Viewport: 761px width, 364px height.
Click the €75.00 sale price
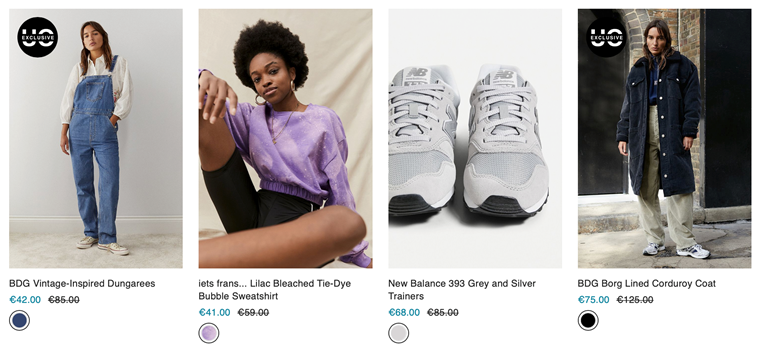593,300
